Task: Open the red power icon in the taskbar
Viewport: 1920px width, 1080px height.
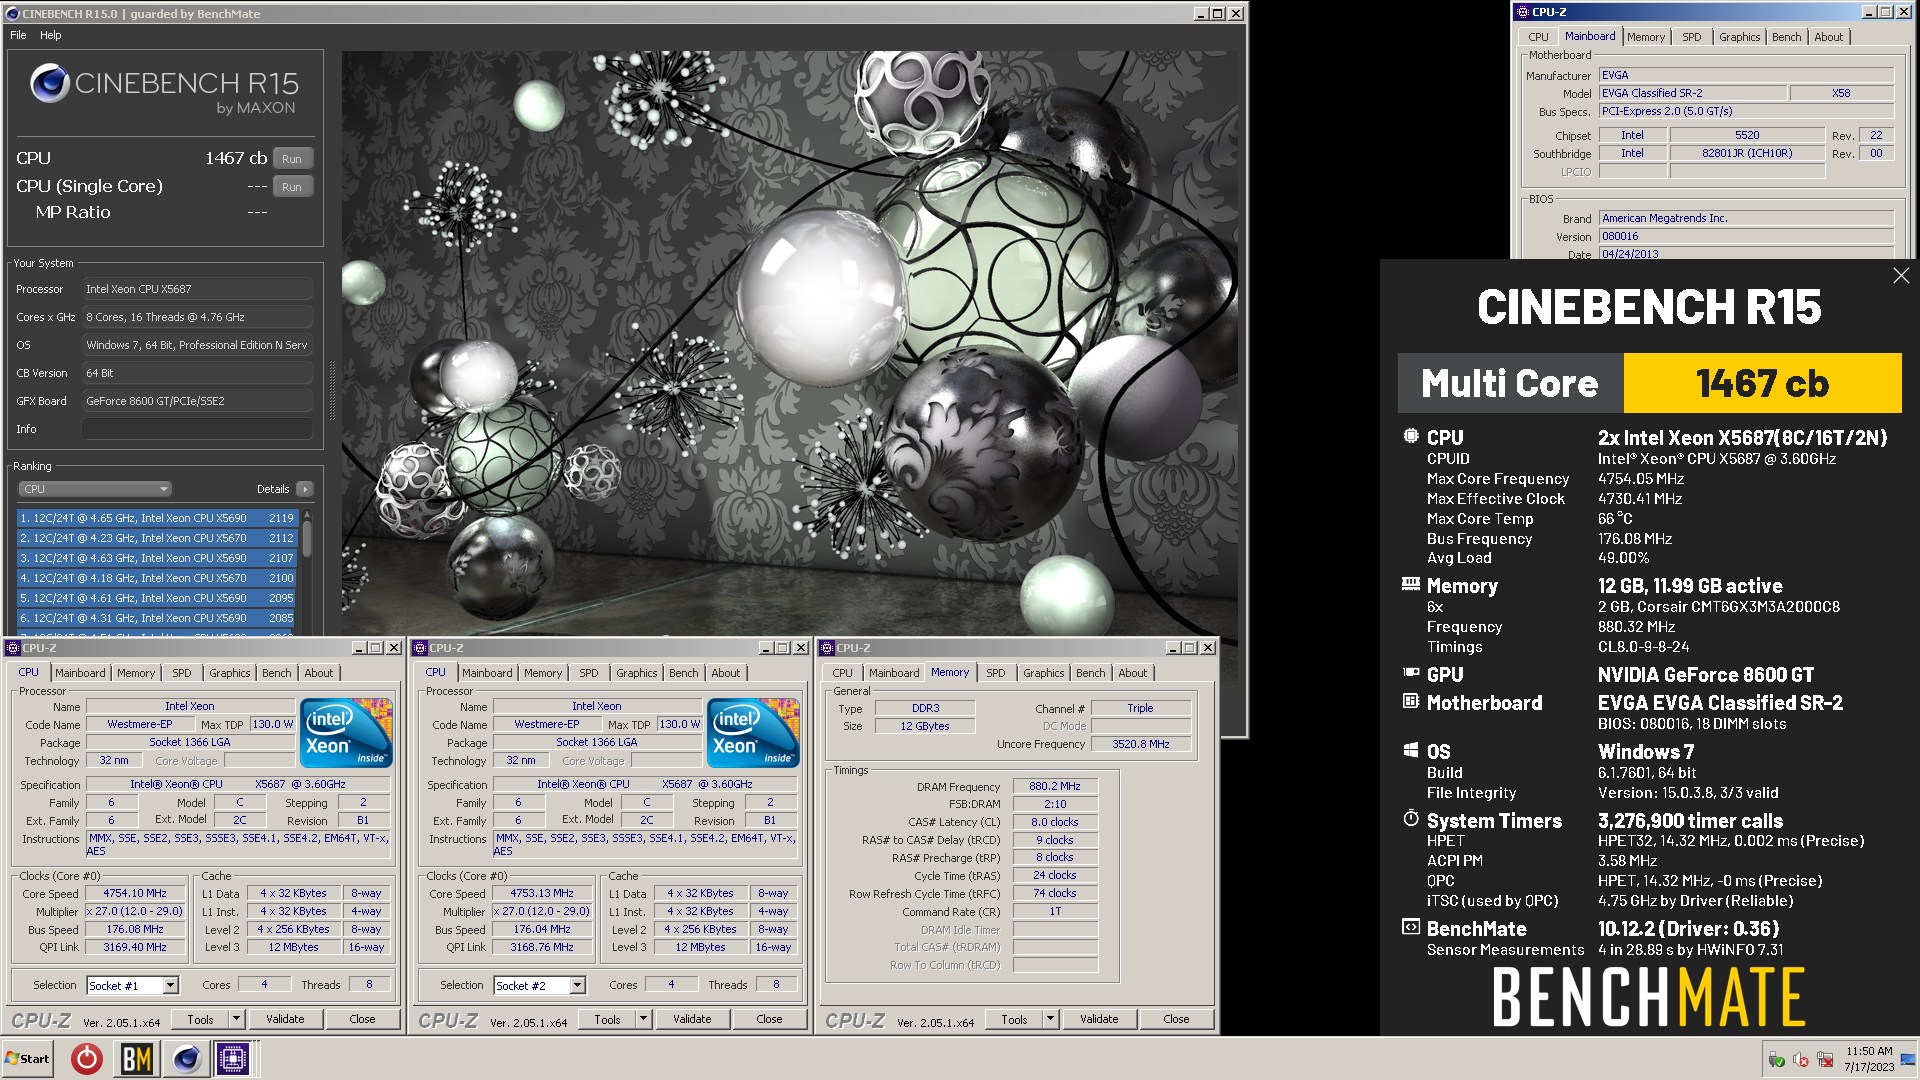Action: 87,1058
